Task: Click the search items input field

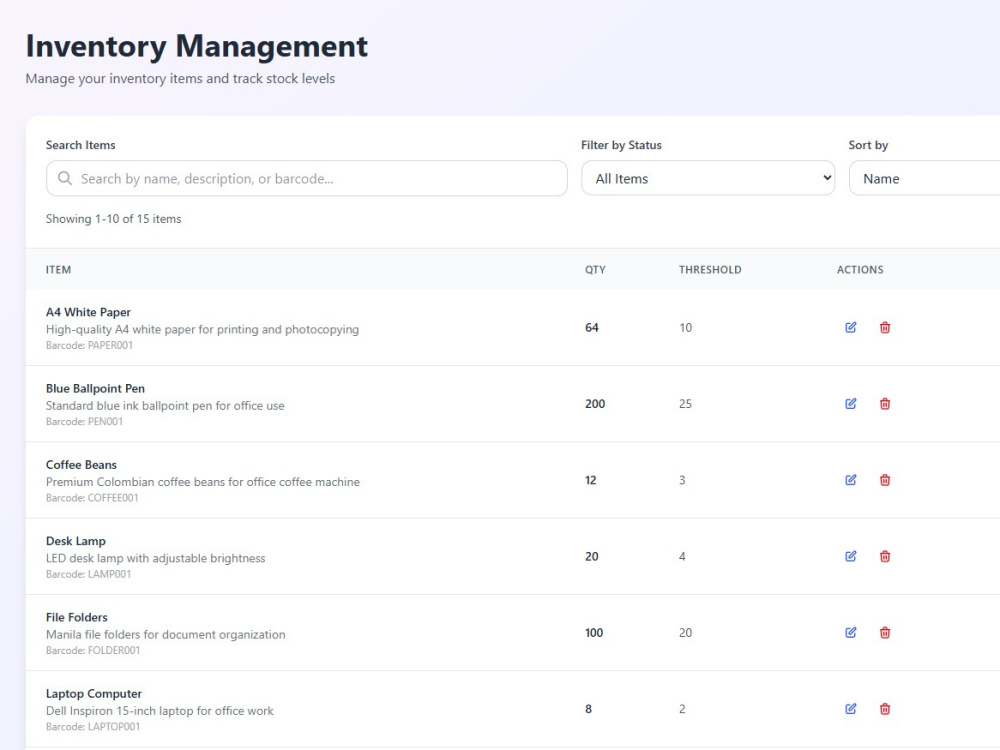Action: click(x=320, y=179)
